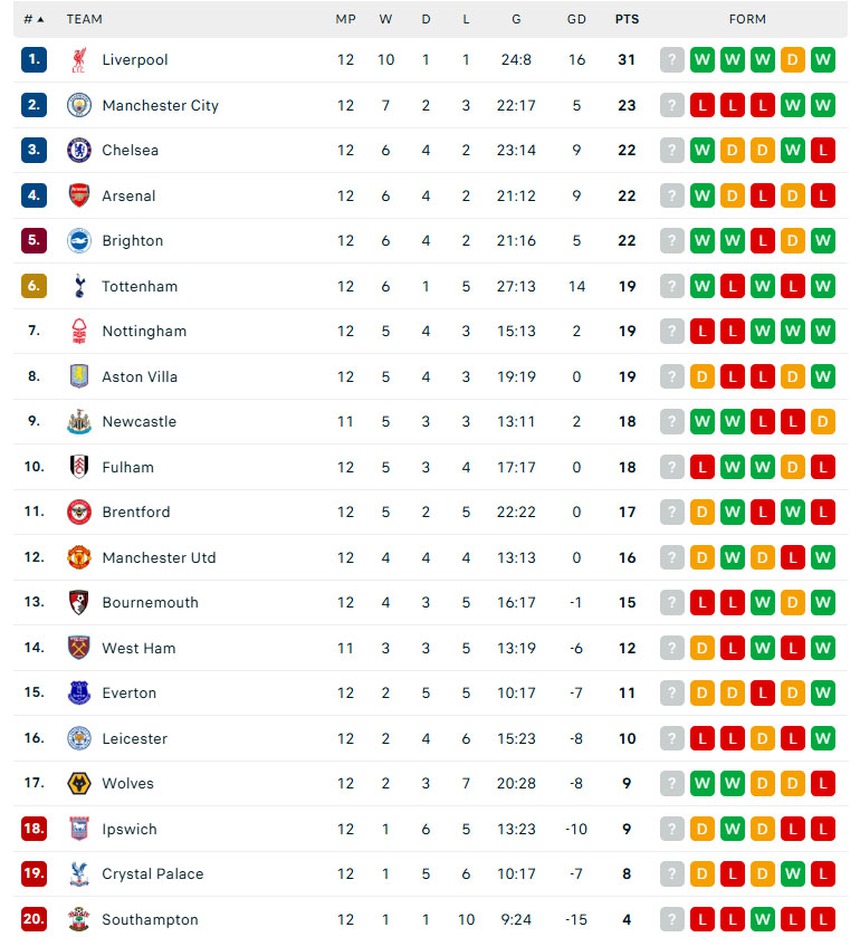The image size is (860, 937).
Task: Click the Arsenal cannon badge icon
Action: pos(79,196)
